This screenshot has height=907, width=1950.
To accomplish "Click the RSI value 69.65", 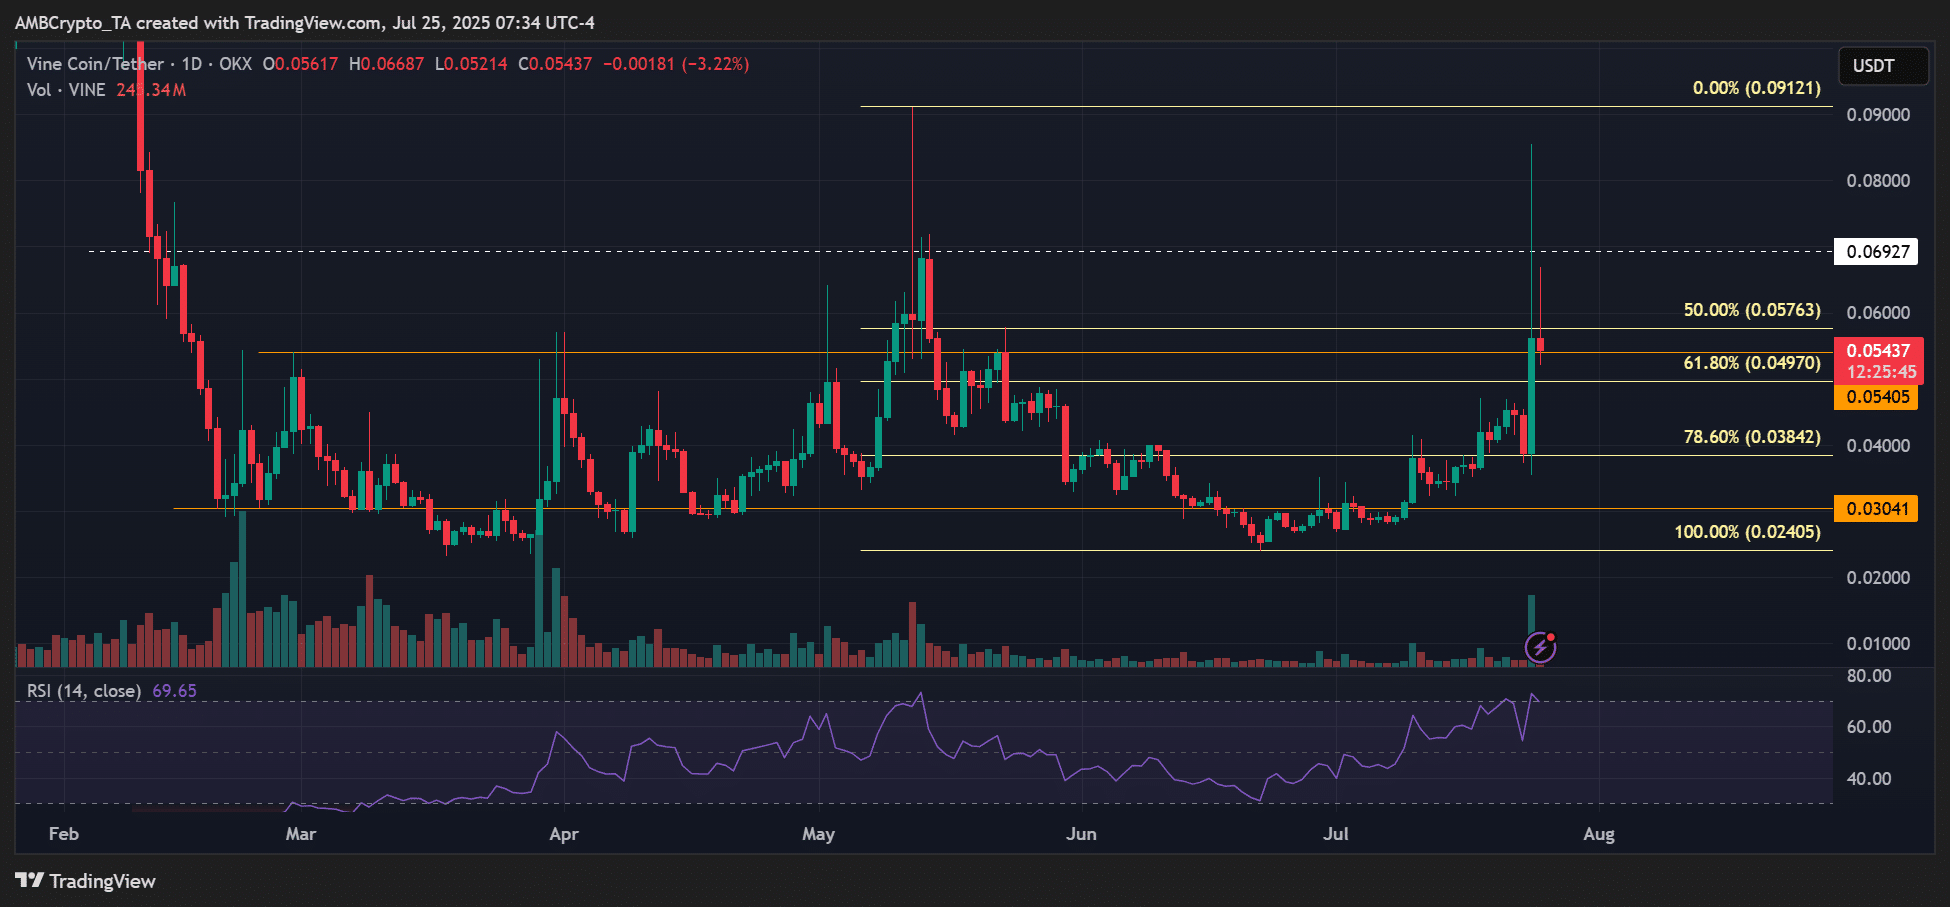I will click(174, 691).
